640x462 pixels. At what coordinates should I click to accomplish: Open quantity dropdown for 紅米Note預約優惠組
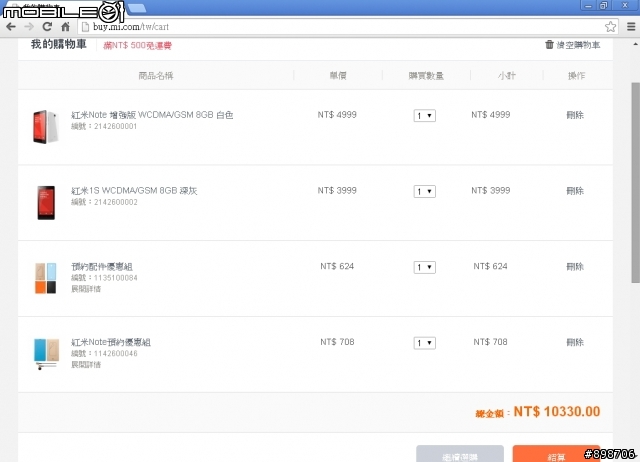424,343
